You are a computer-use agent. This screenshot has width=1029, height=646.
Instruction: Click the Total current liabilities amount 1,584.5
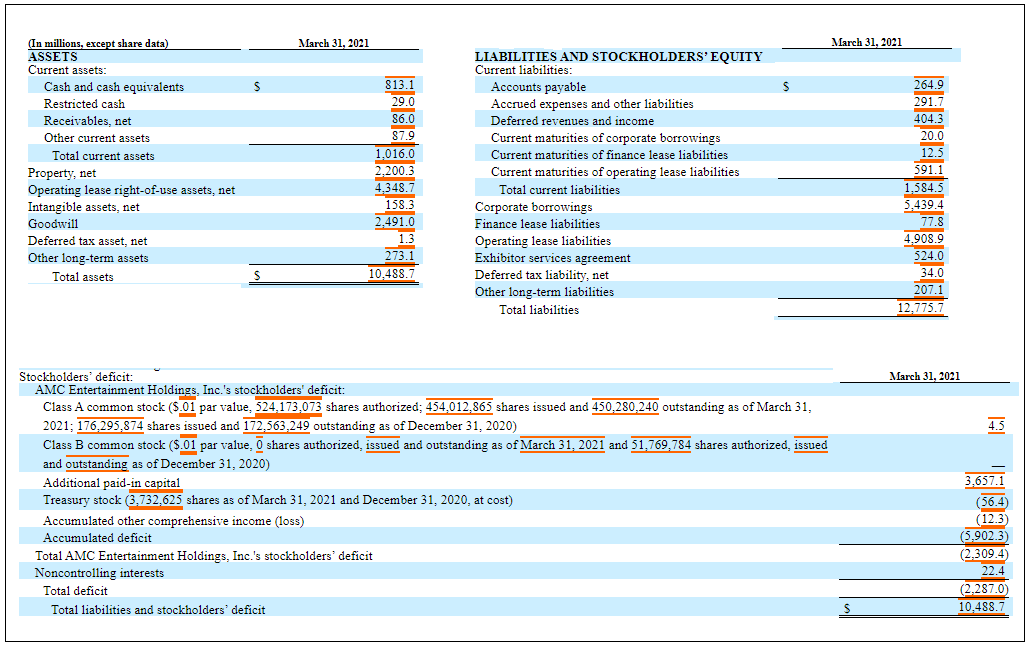[924, 188]
